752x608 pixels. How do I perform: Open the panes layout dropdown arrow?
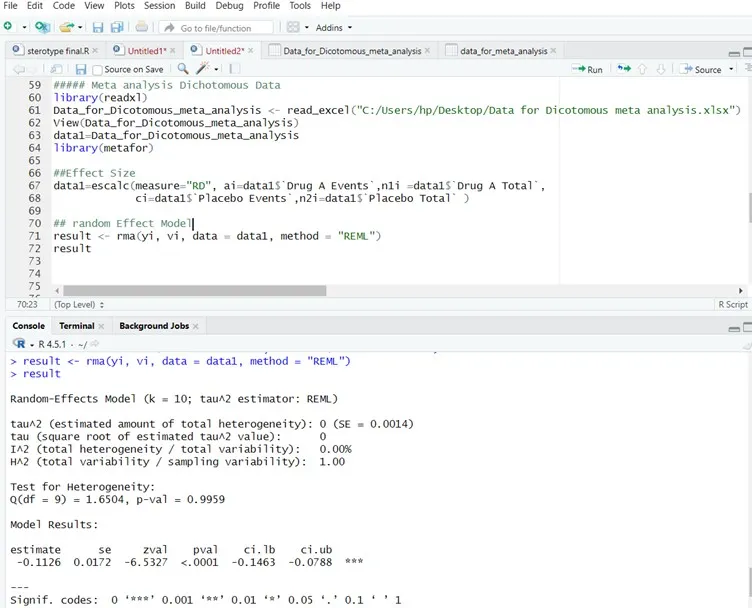coord(306,28)
